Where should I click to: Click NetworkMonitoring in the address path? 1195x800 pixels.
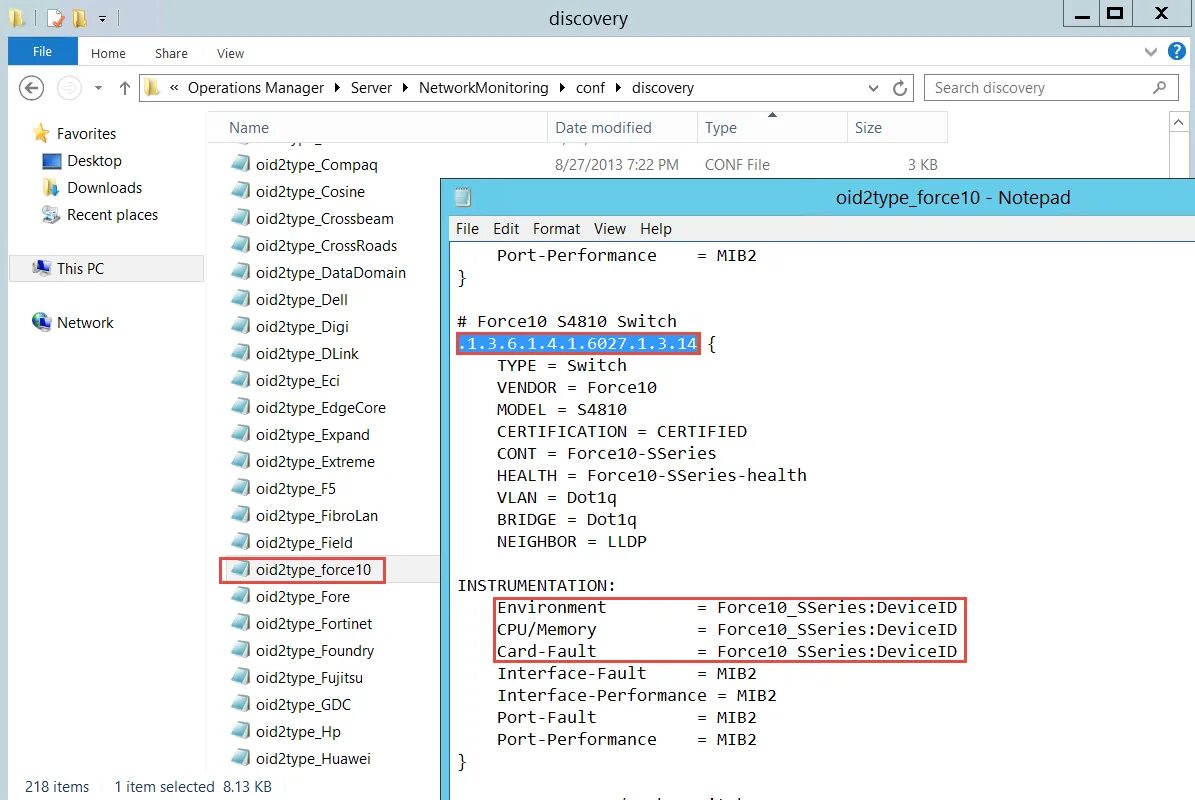tap(483, 88)
